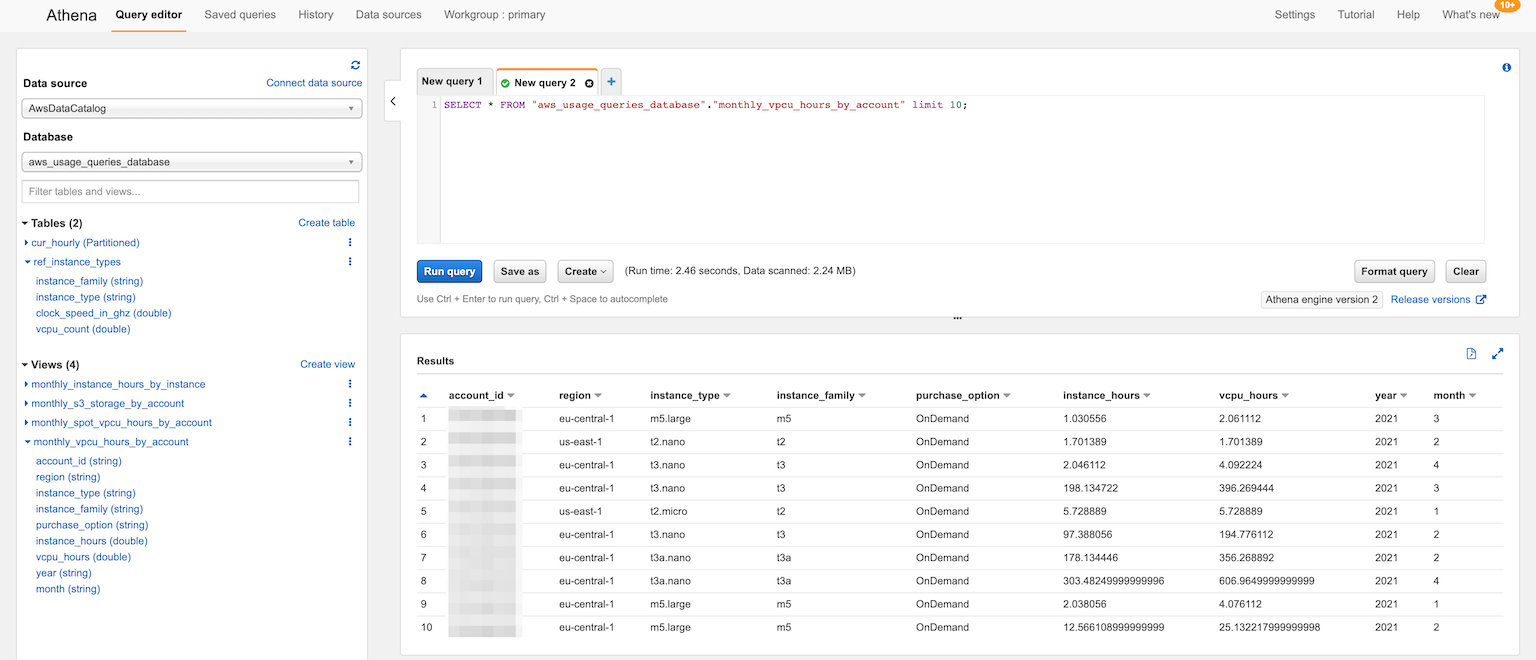Sort results by row number arrow
Image resolution: width=1536 pixels, height=660 pixels.
point(423,396)
